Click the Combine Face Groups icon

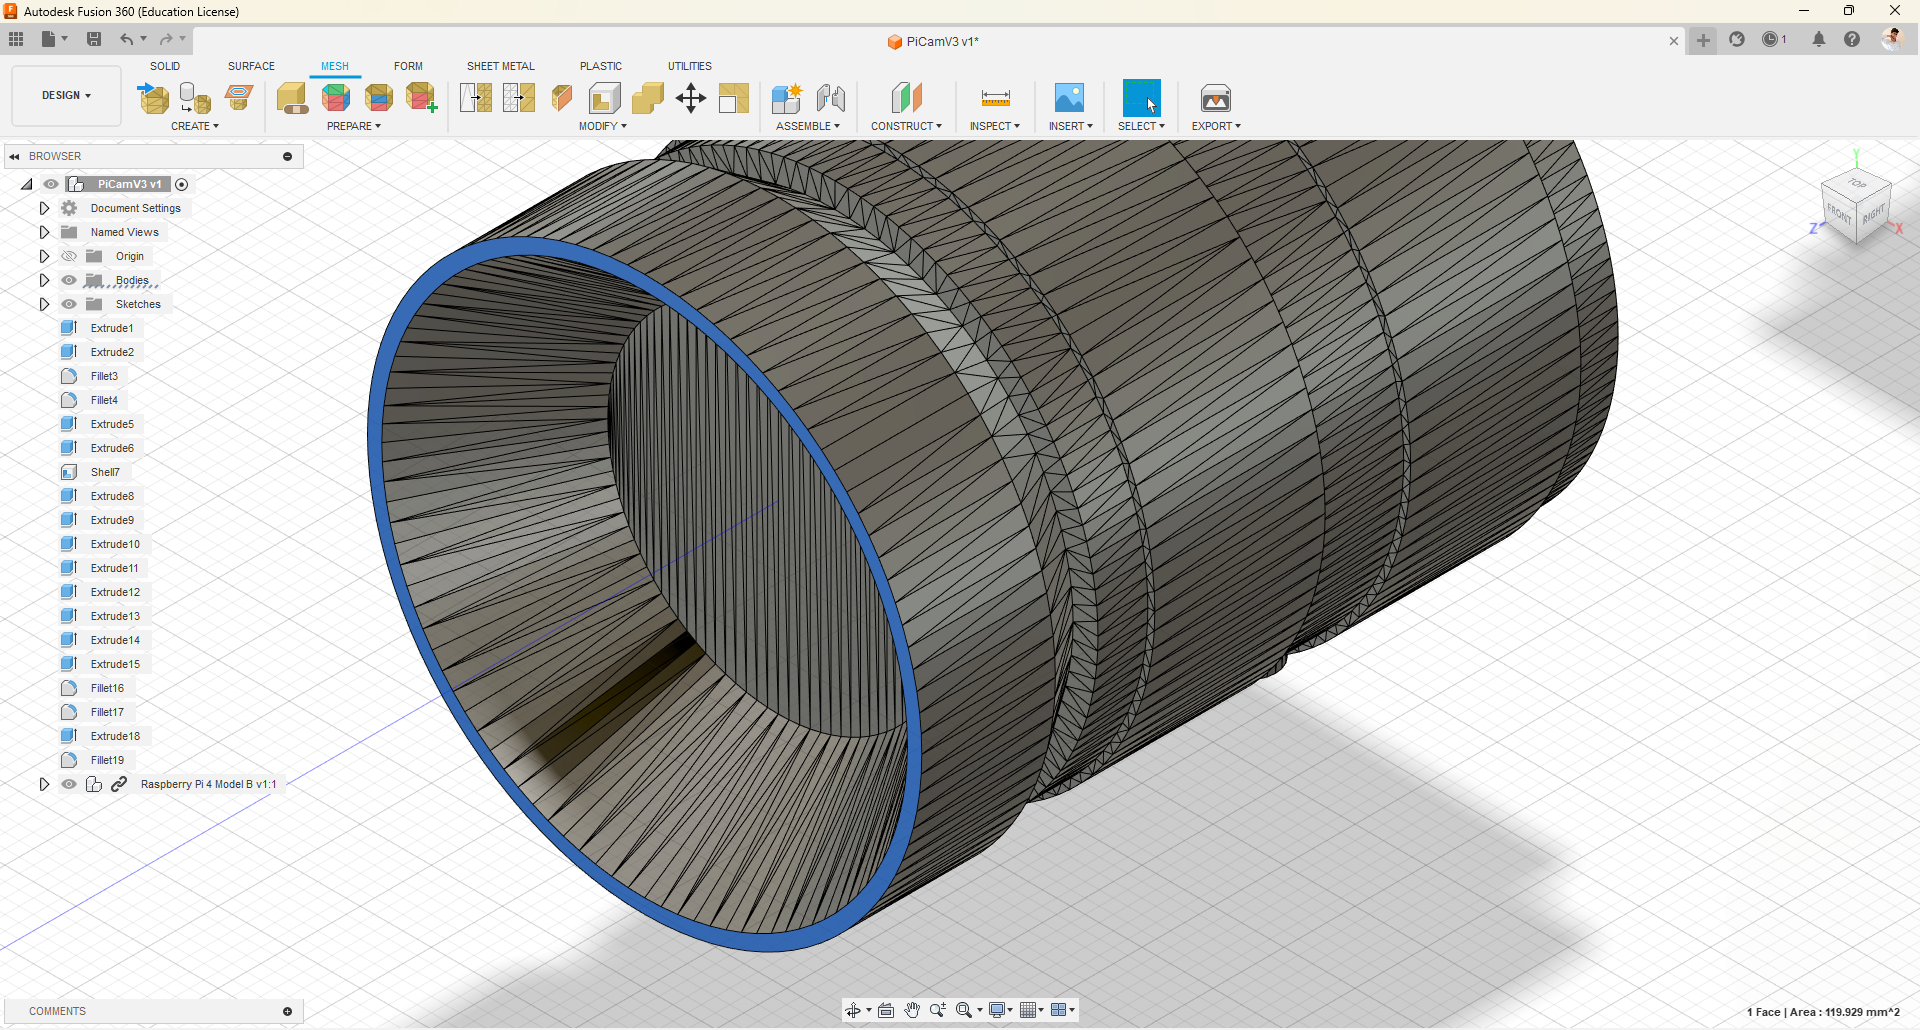tap(379, 98)
